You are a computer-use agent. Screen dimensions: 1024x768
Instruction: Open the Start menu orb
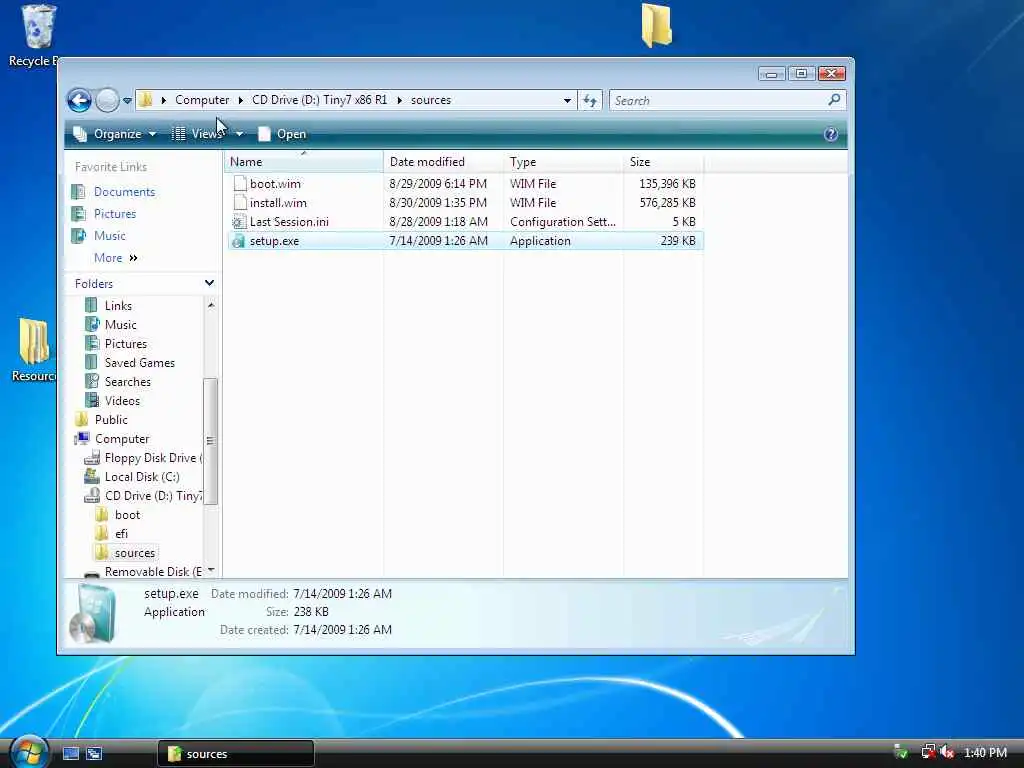(29, 752)
